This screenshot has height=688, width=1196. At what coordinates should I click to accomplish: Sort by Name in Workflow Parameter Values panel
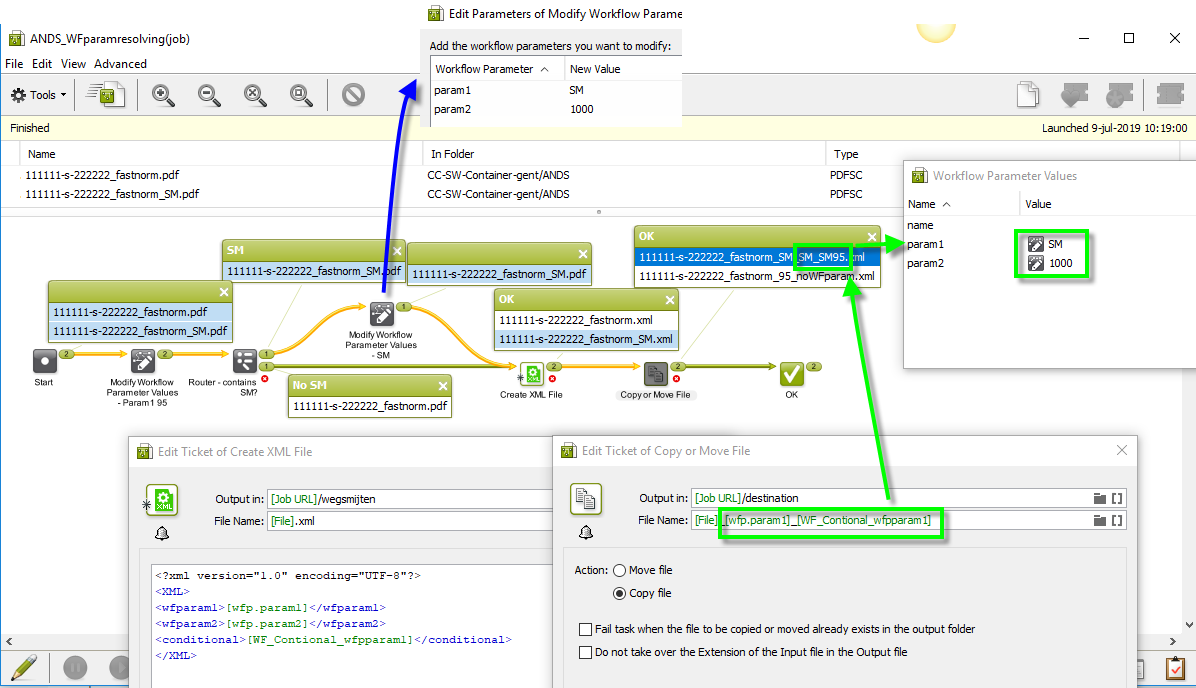click(x=922, y=203)
